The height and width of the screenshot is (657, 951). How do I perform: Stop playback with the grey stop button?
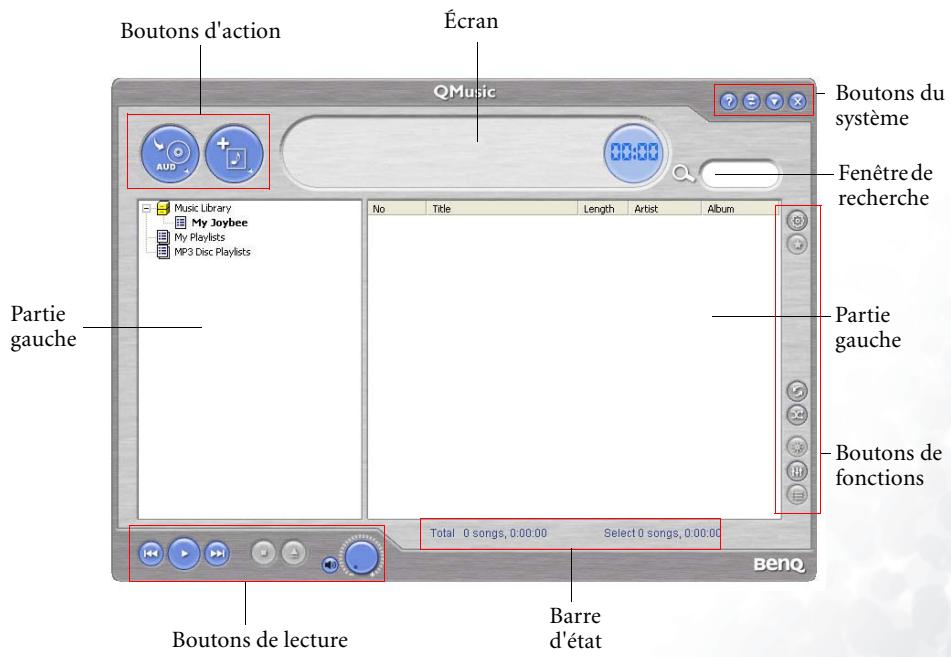click(263, 553)
